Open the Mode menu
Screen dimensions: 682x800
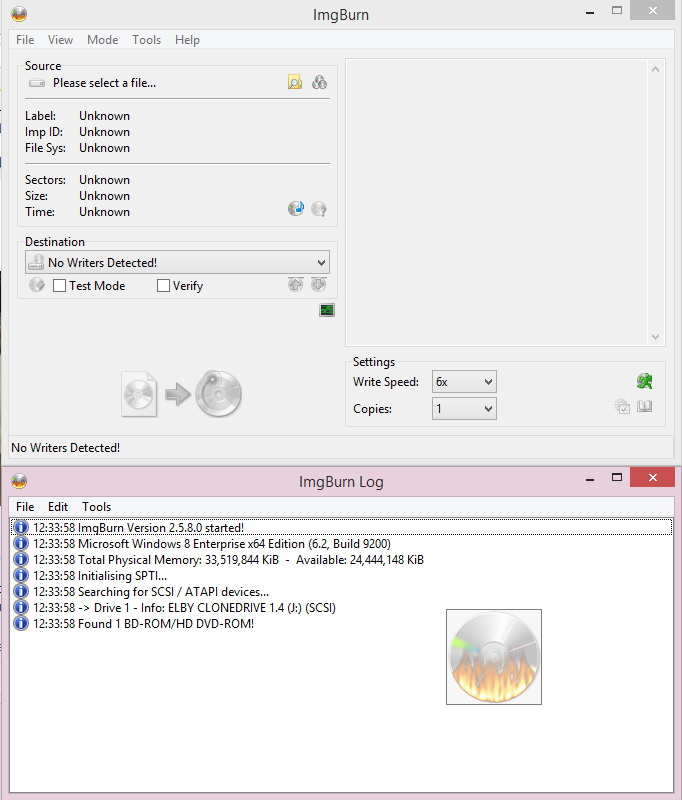point(103,40)
